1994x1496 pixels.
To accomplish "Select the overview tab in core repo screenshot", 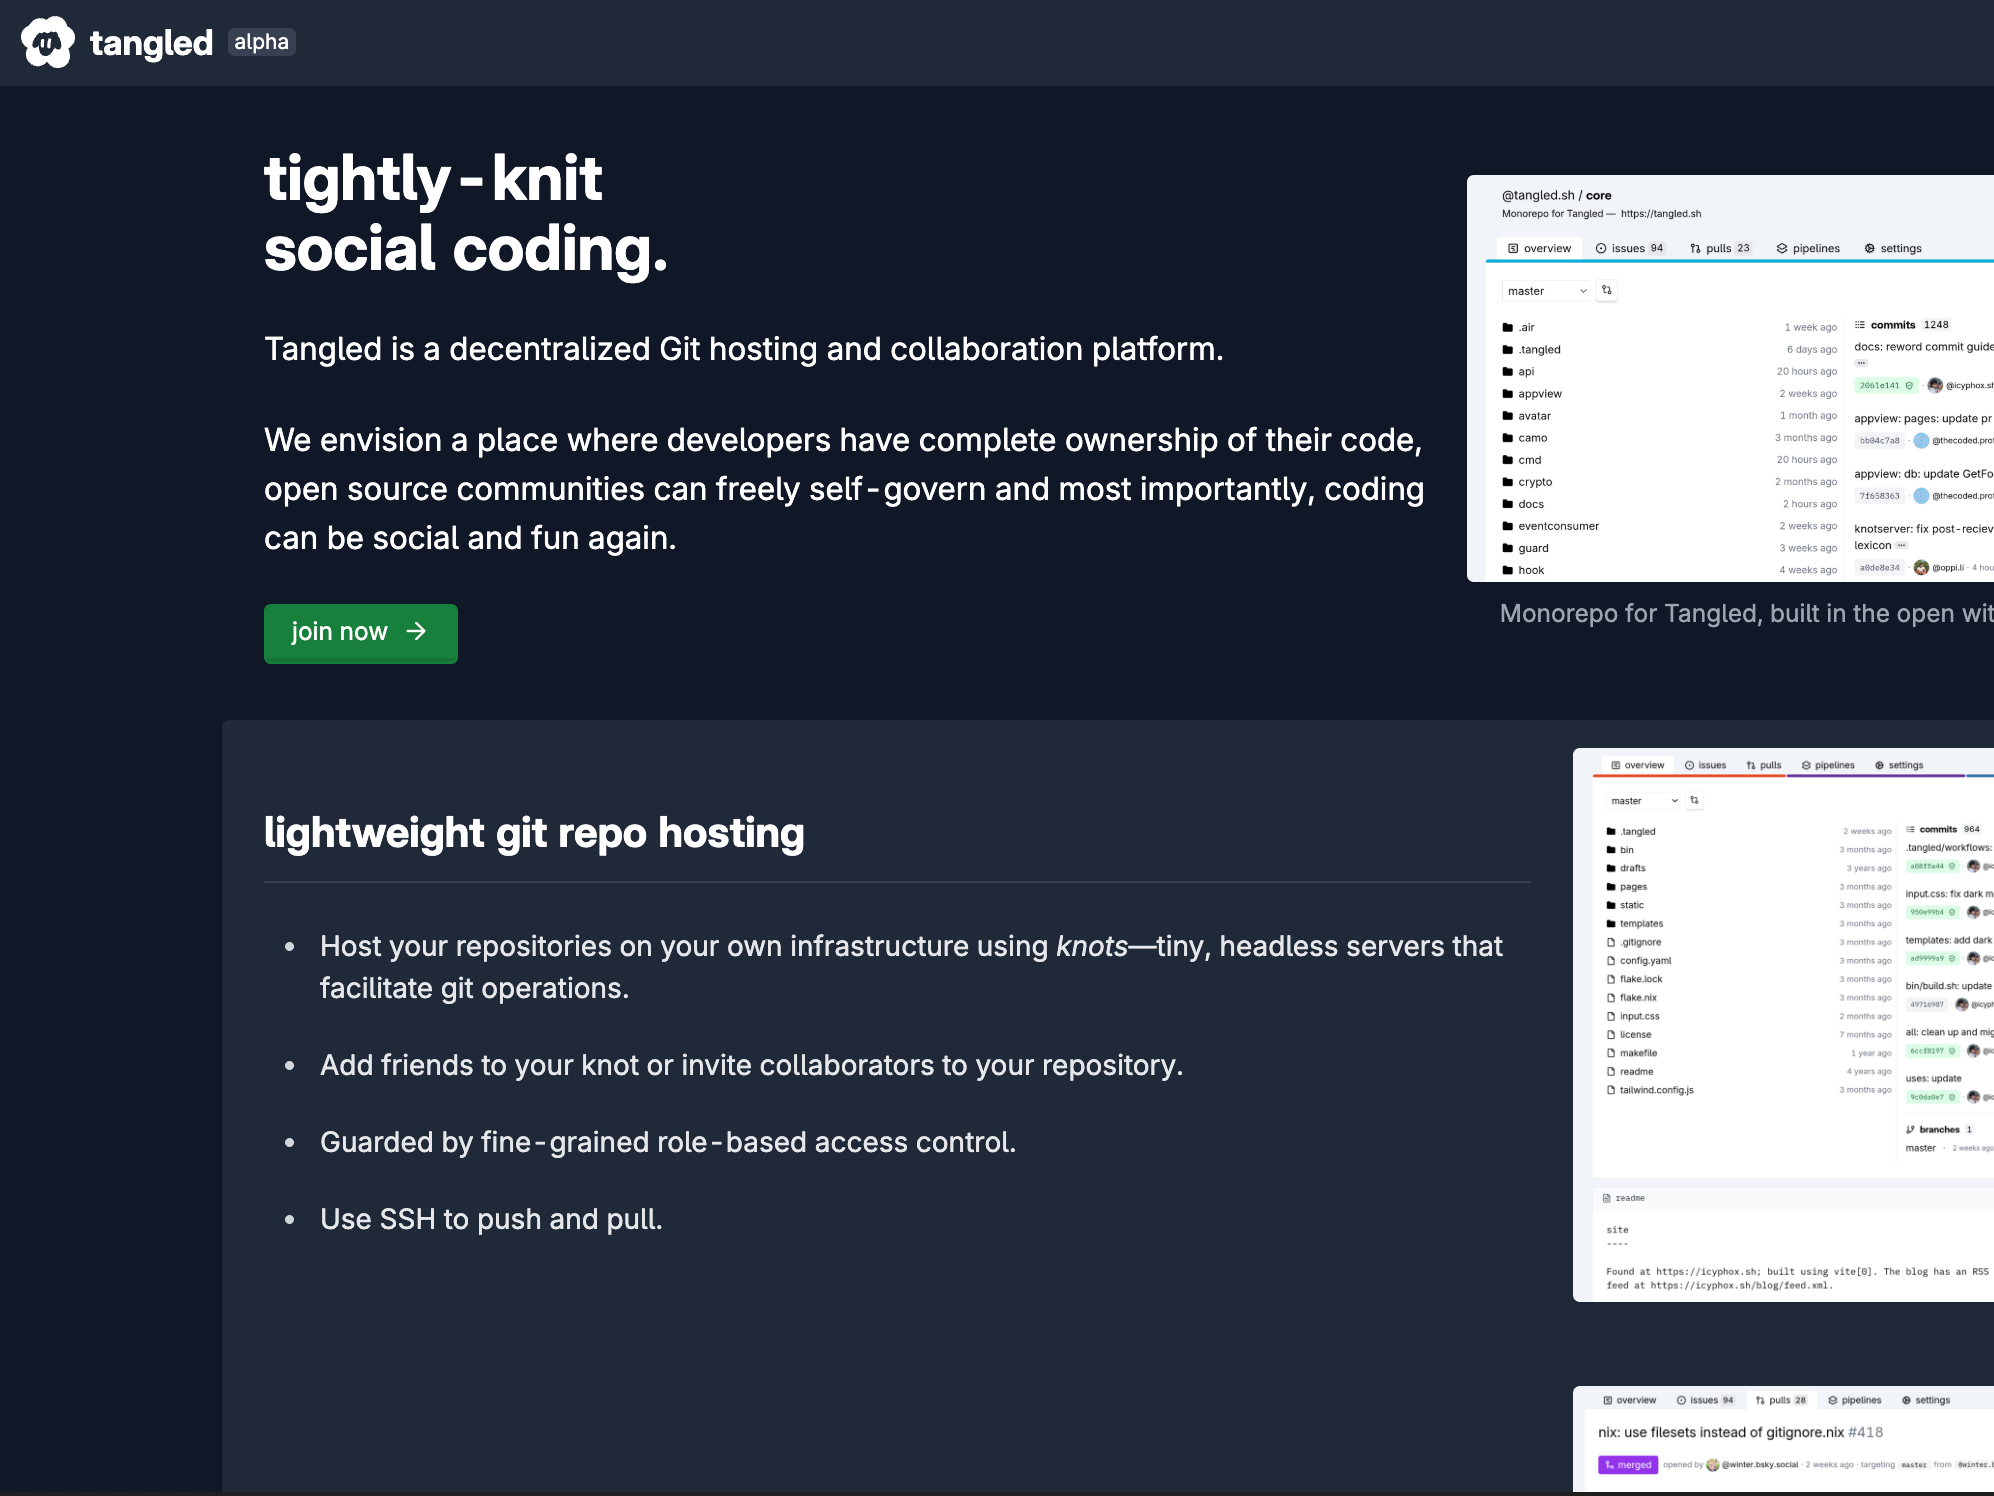I will pos(1539,248).
